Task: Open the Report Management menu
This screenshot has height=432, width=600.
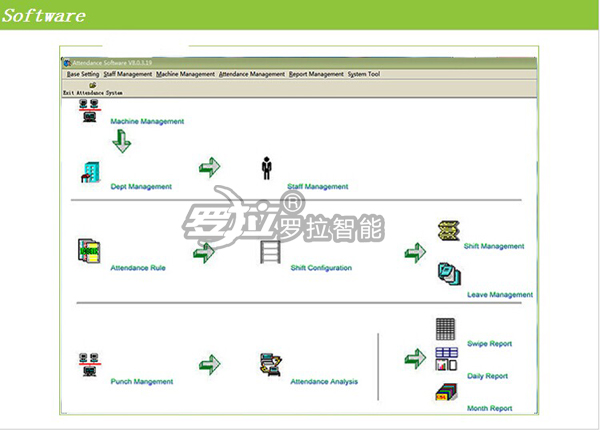Action: coord(315,74)
